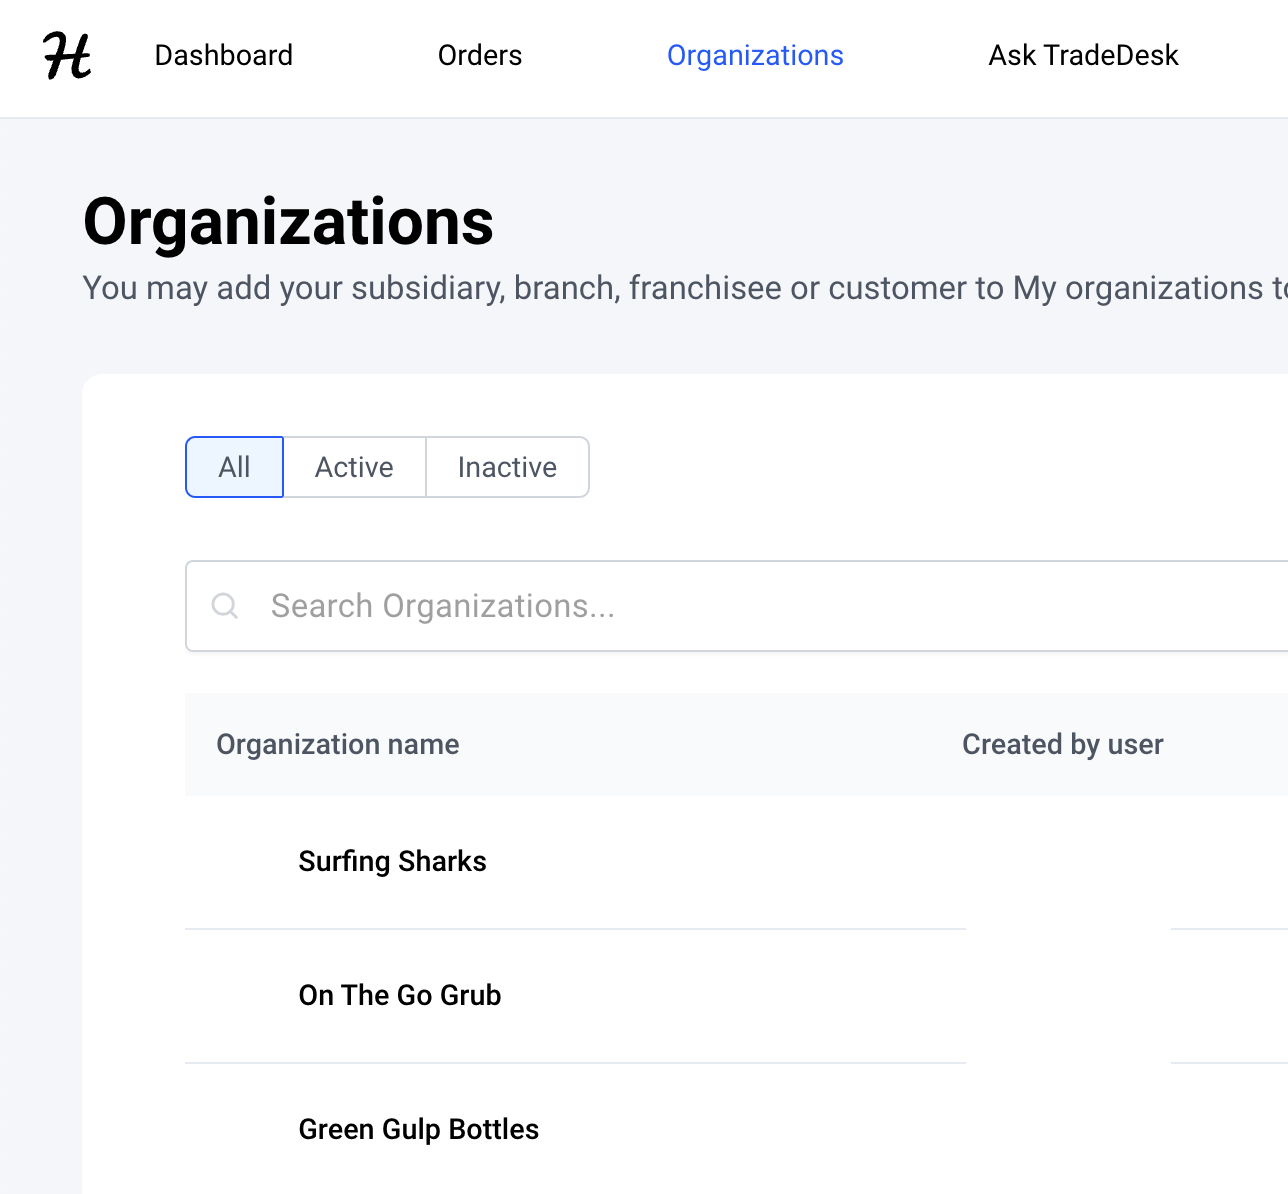Open Ask TradeDesk

[x=1083, y=55]
